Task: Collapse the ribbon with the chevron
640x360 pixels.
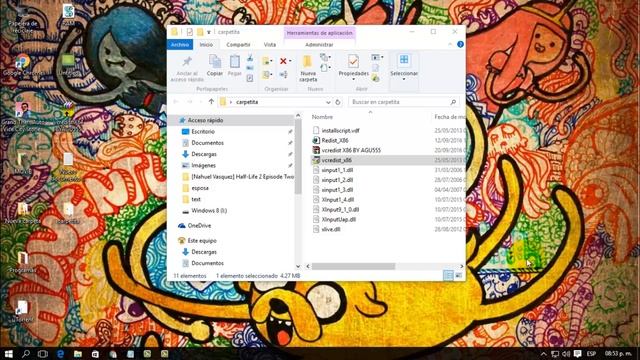Action: [450, 44]
